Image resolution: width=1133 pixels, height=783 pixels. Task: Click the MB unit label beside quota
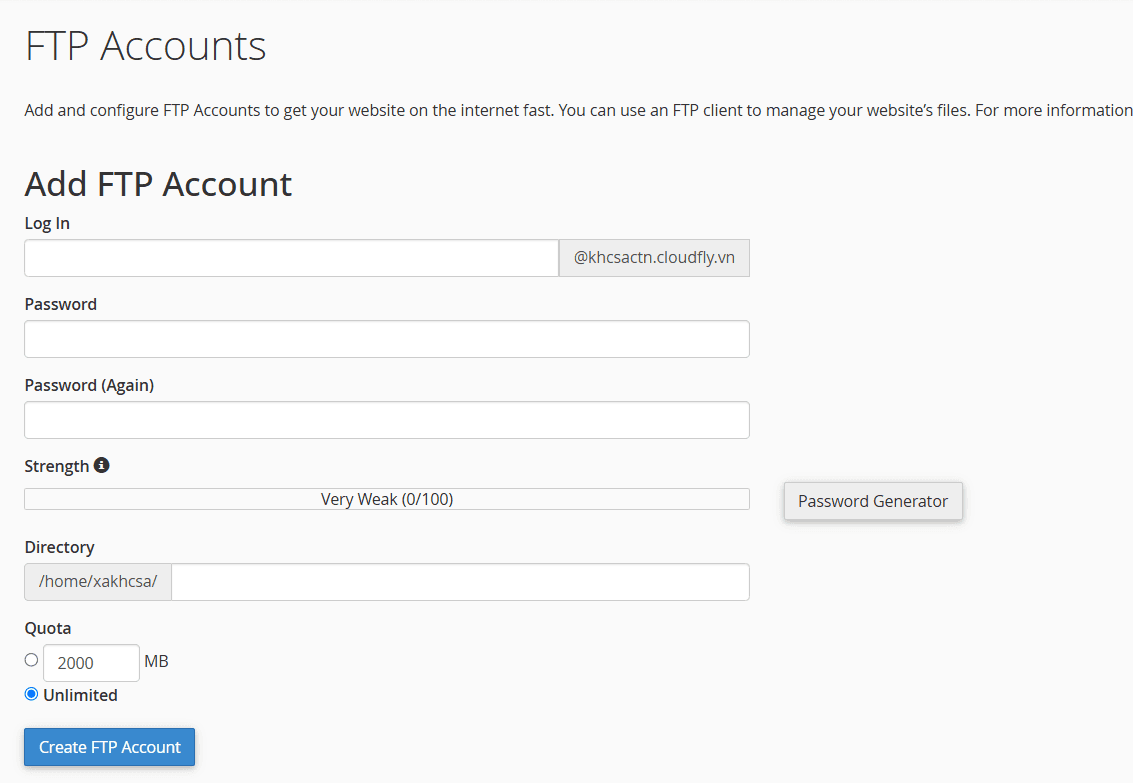156,662
